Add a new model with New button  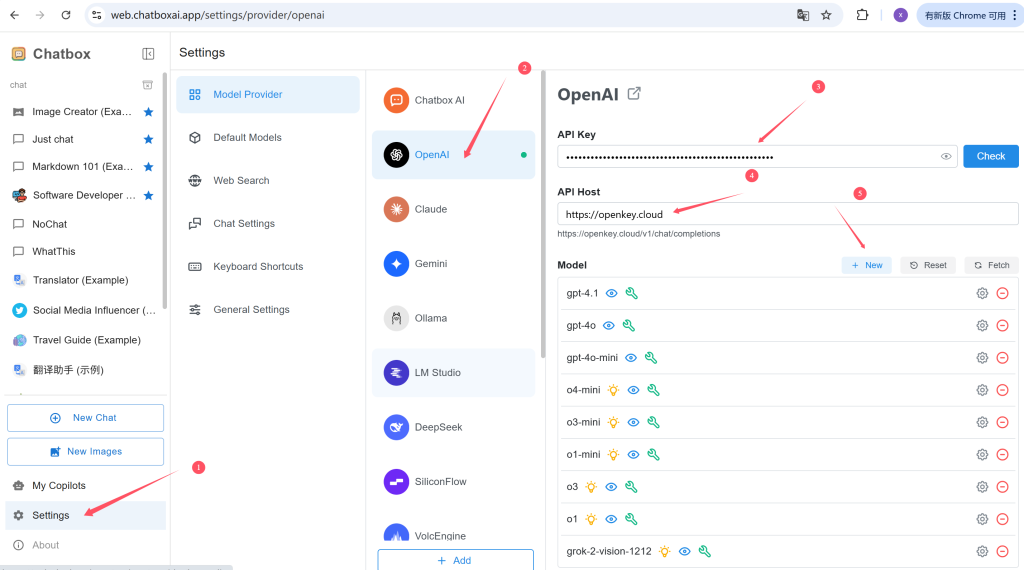point(867,265)
